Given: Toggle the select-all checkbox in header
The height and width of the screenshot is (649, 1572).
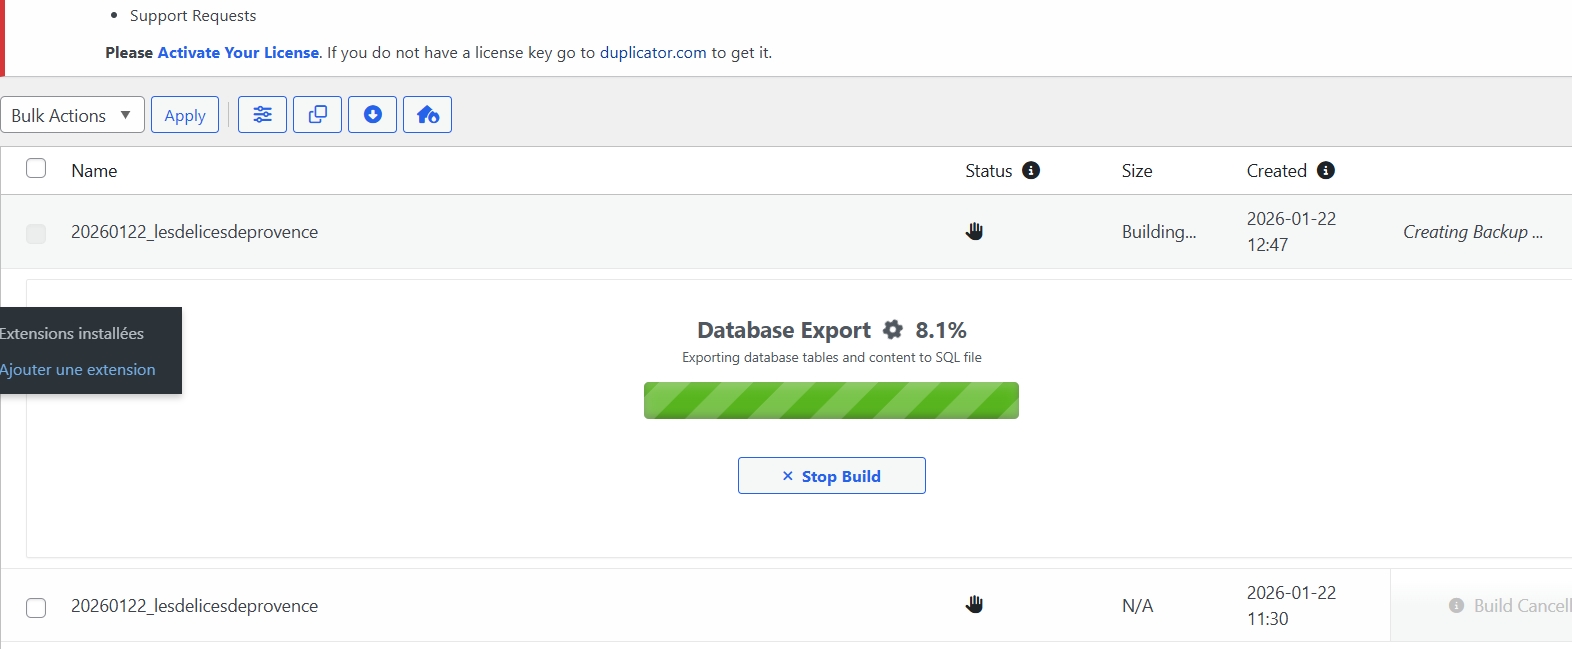Looking at the screenshot, I should coord(36,168).
